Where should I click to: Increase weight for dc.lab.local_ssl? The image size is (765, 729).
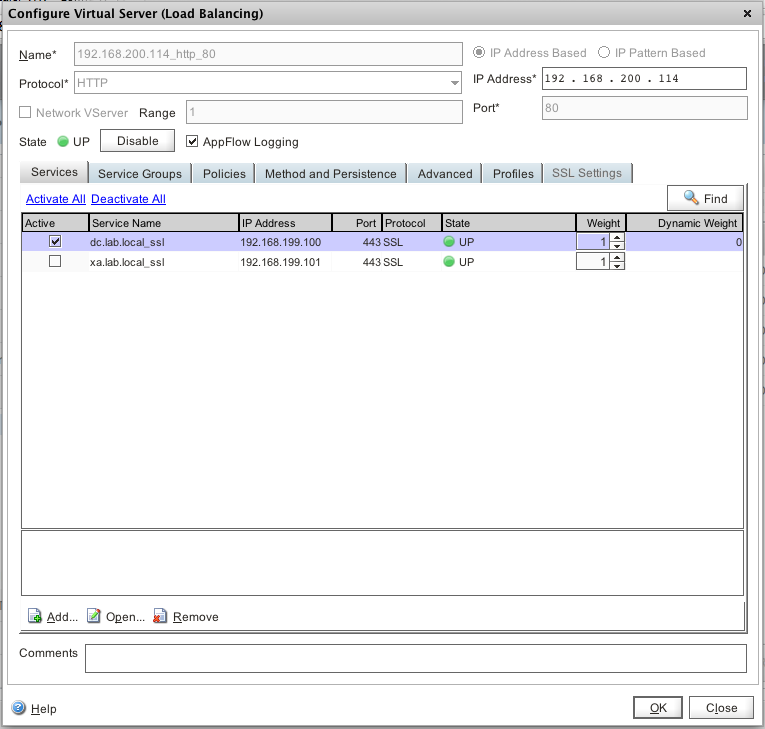pos(617,238)
